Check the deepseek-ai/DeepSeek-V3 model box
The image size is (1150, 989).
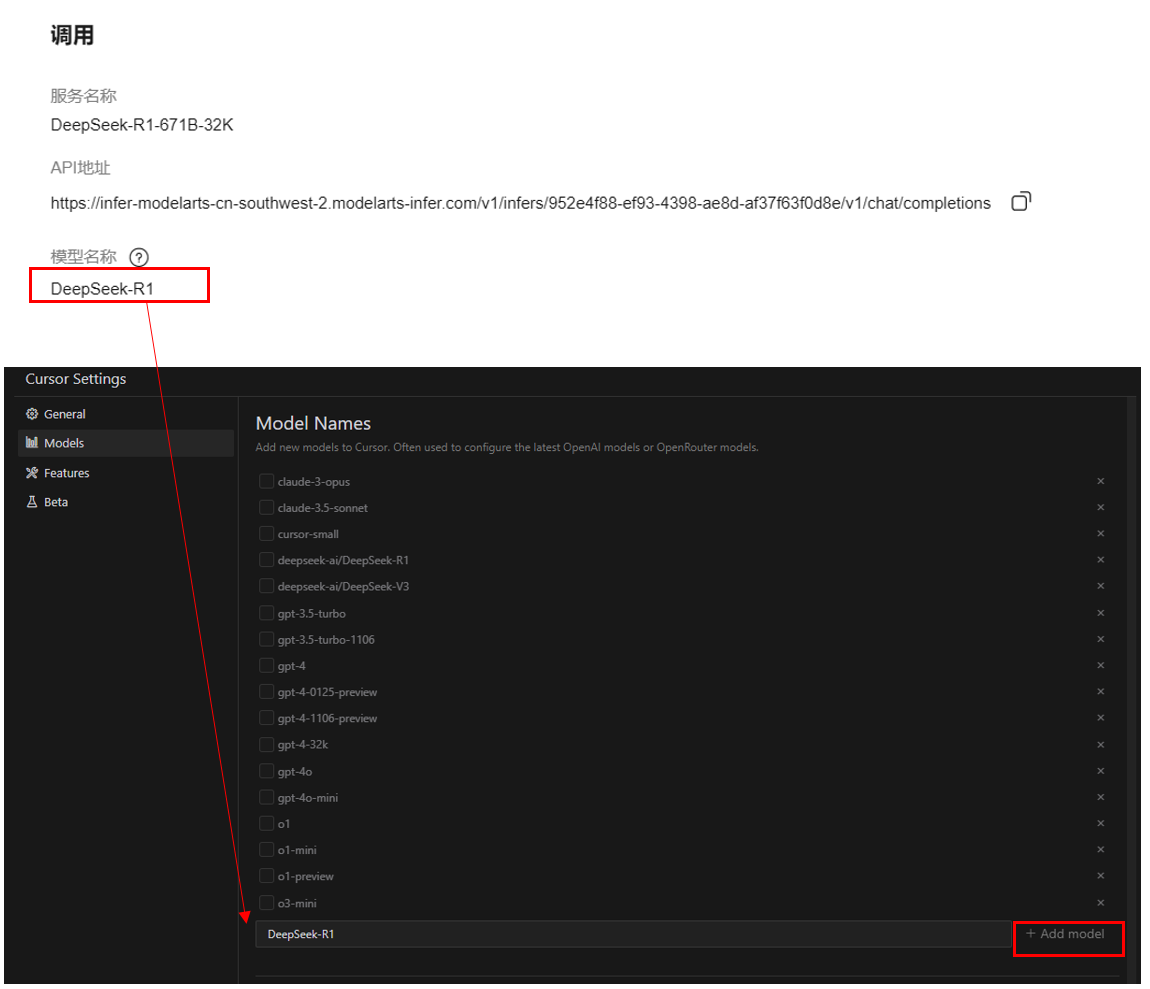[x=266, y=586]
